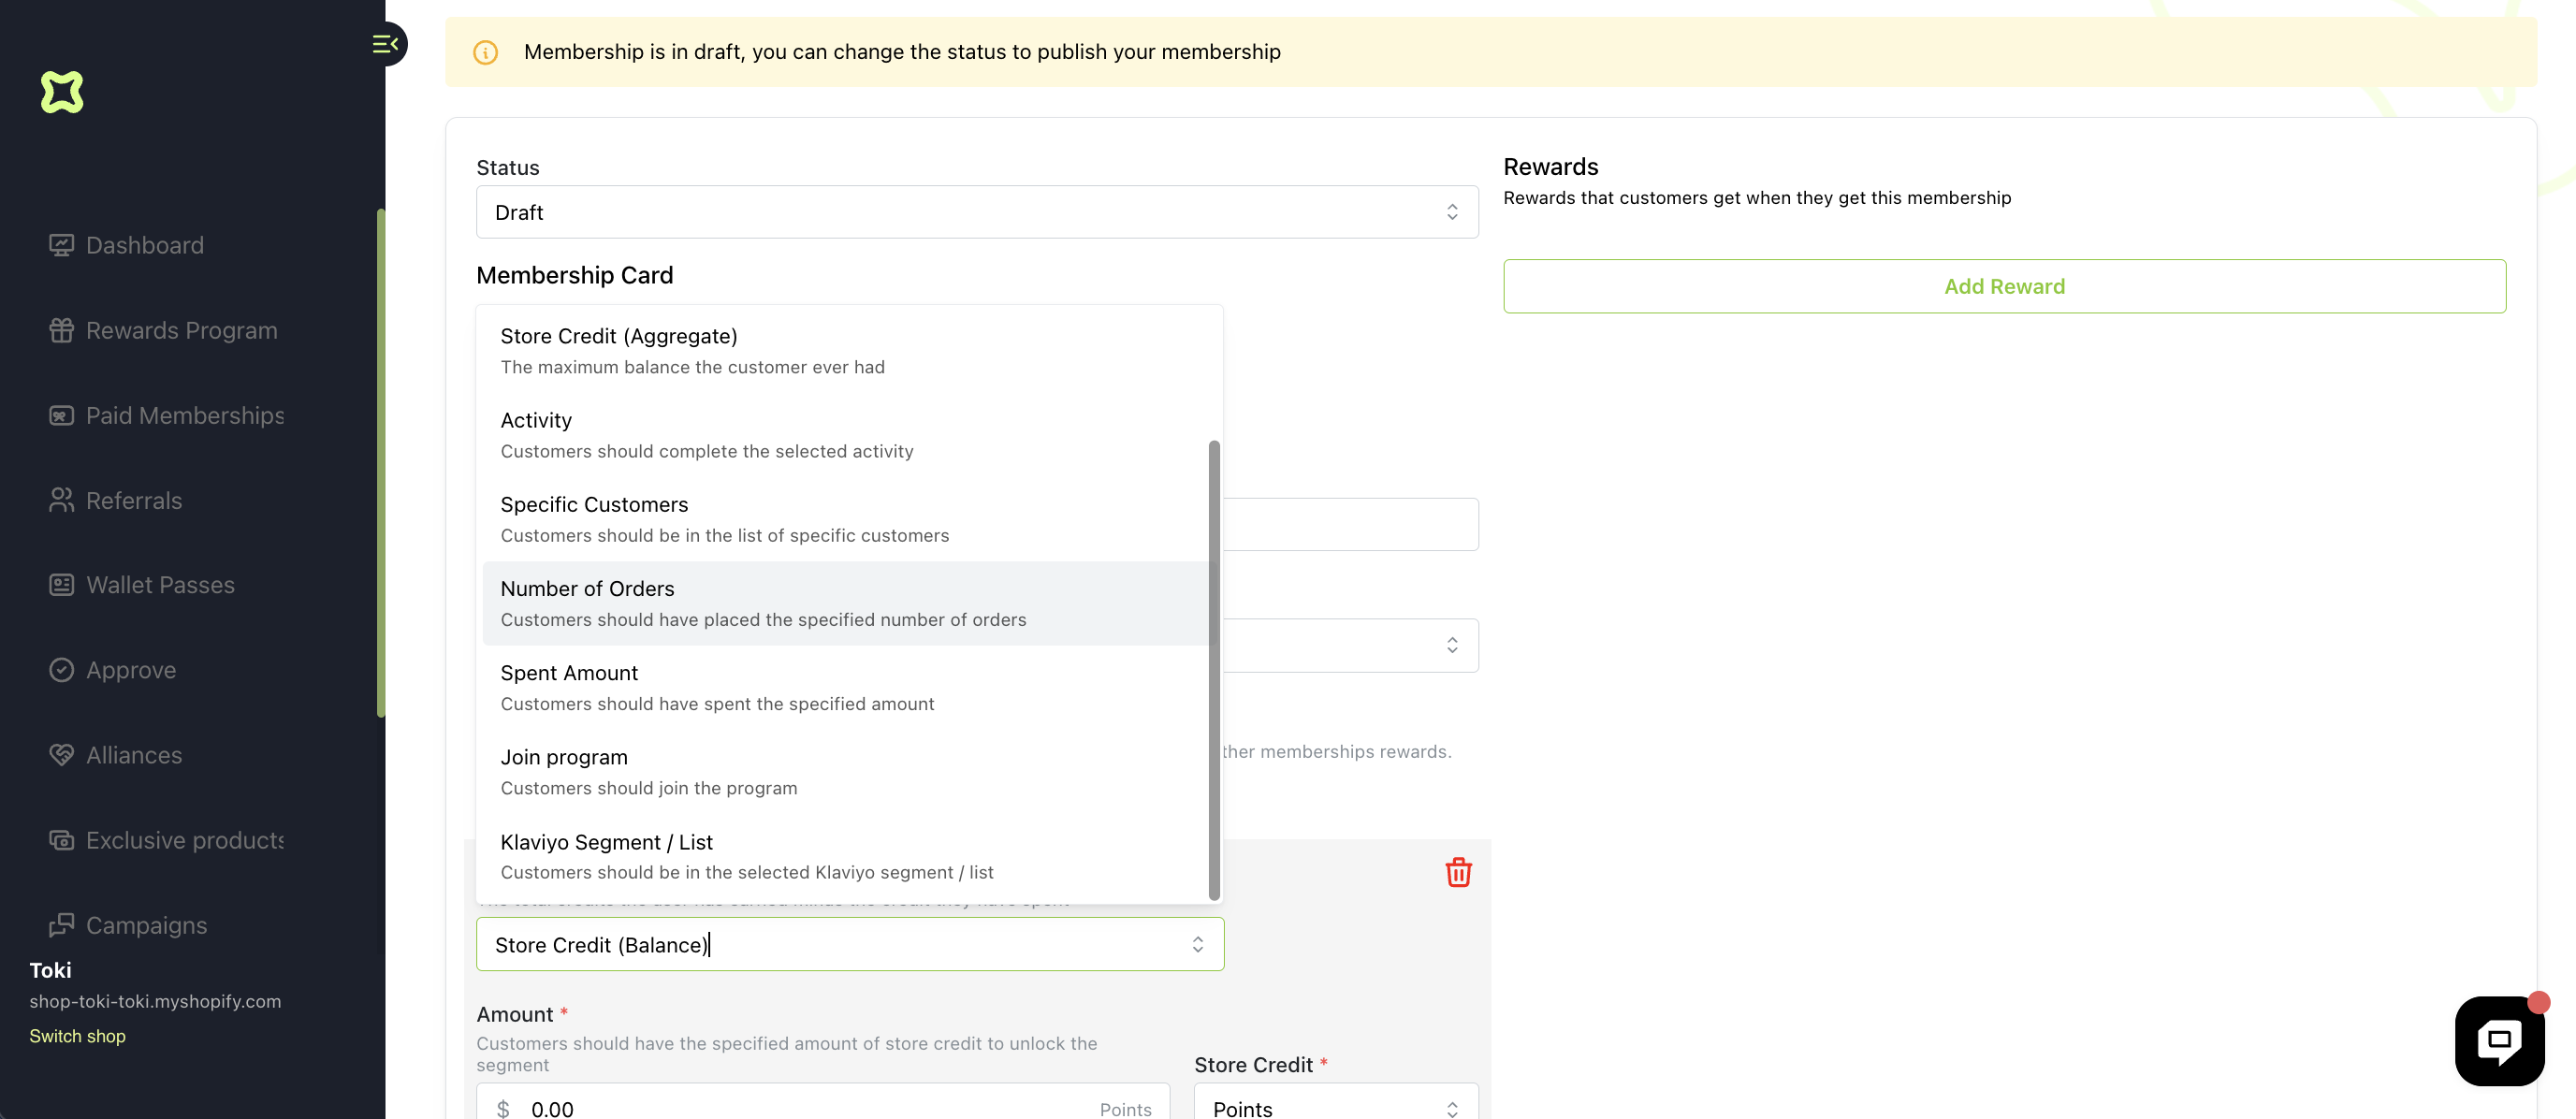Click the red trash delete icon
2576x1119 pixels.
[x=1458, y=872]
